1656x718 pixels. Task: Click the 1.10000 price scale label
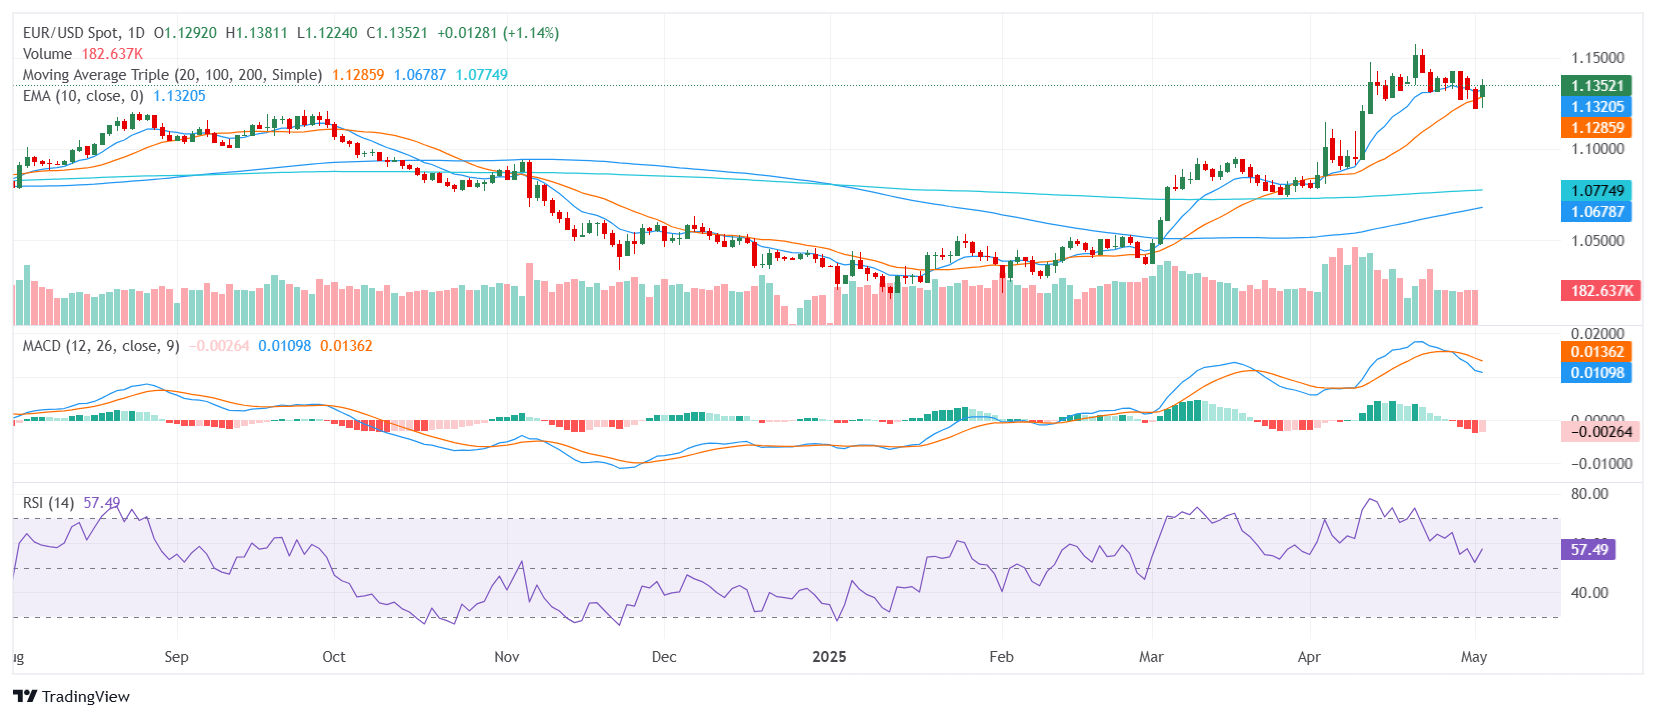[1597, 149]
